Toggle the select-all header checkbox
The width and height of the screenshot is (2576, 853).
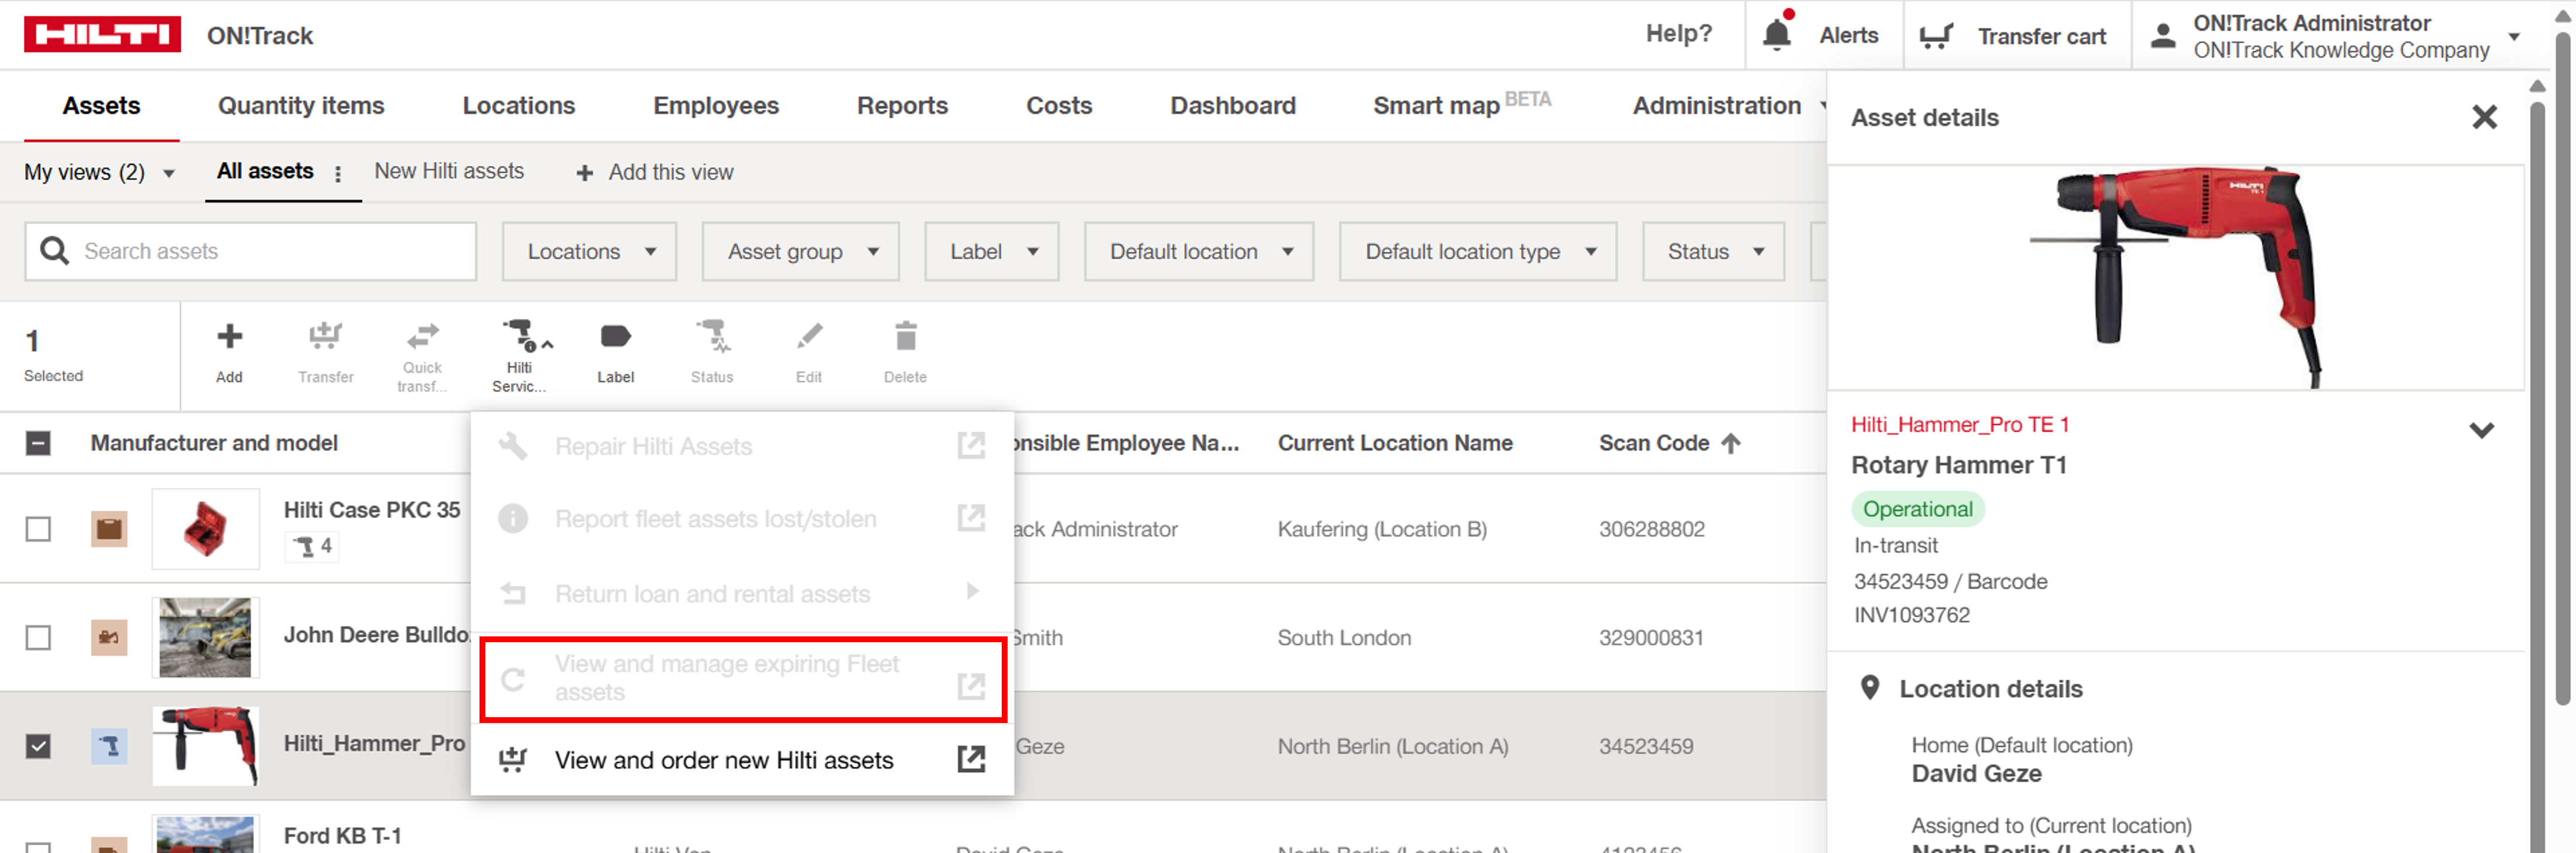(38, 443)
